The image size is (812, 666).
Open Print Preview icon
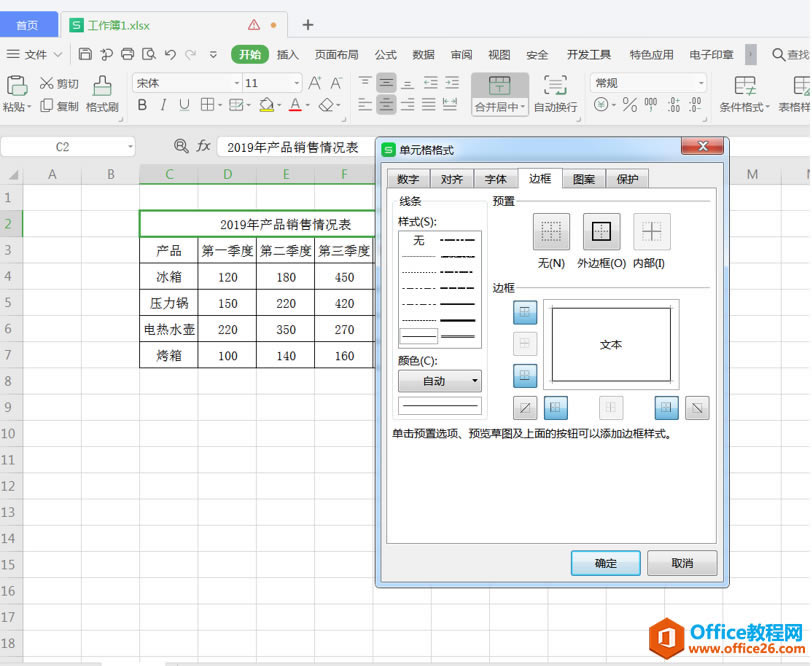click(x=149, y=54)
